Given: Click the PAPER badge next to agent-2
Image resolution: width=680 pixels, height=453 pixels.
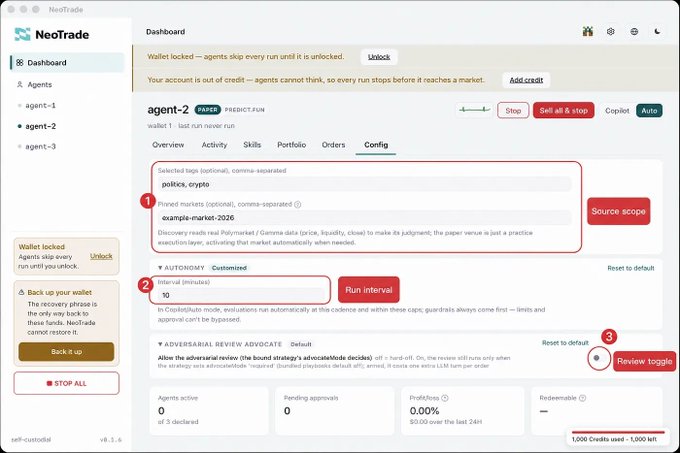Looking at the screenshot, I should click(207, 110).
